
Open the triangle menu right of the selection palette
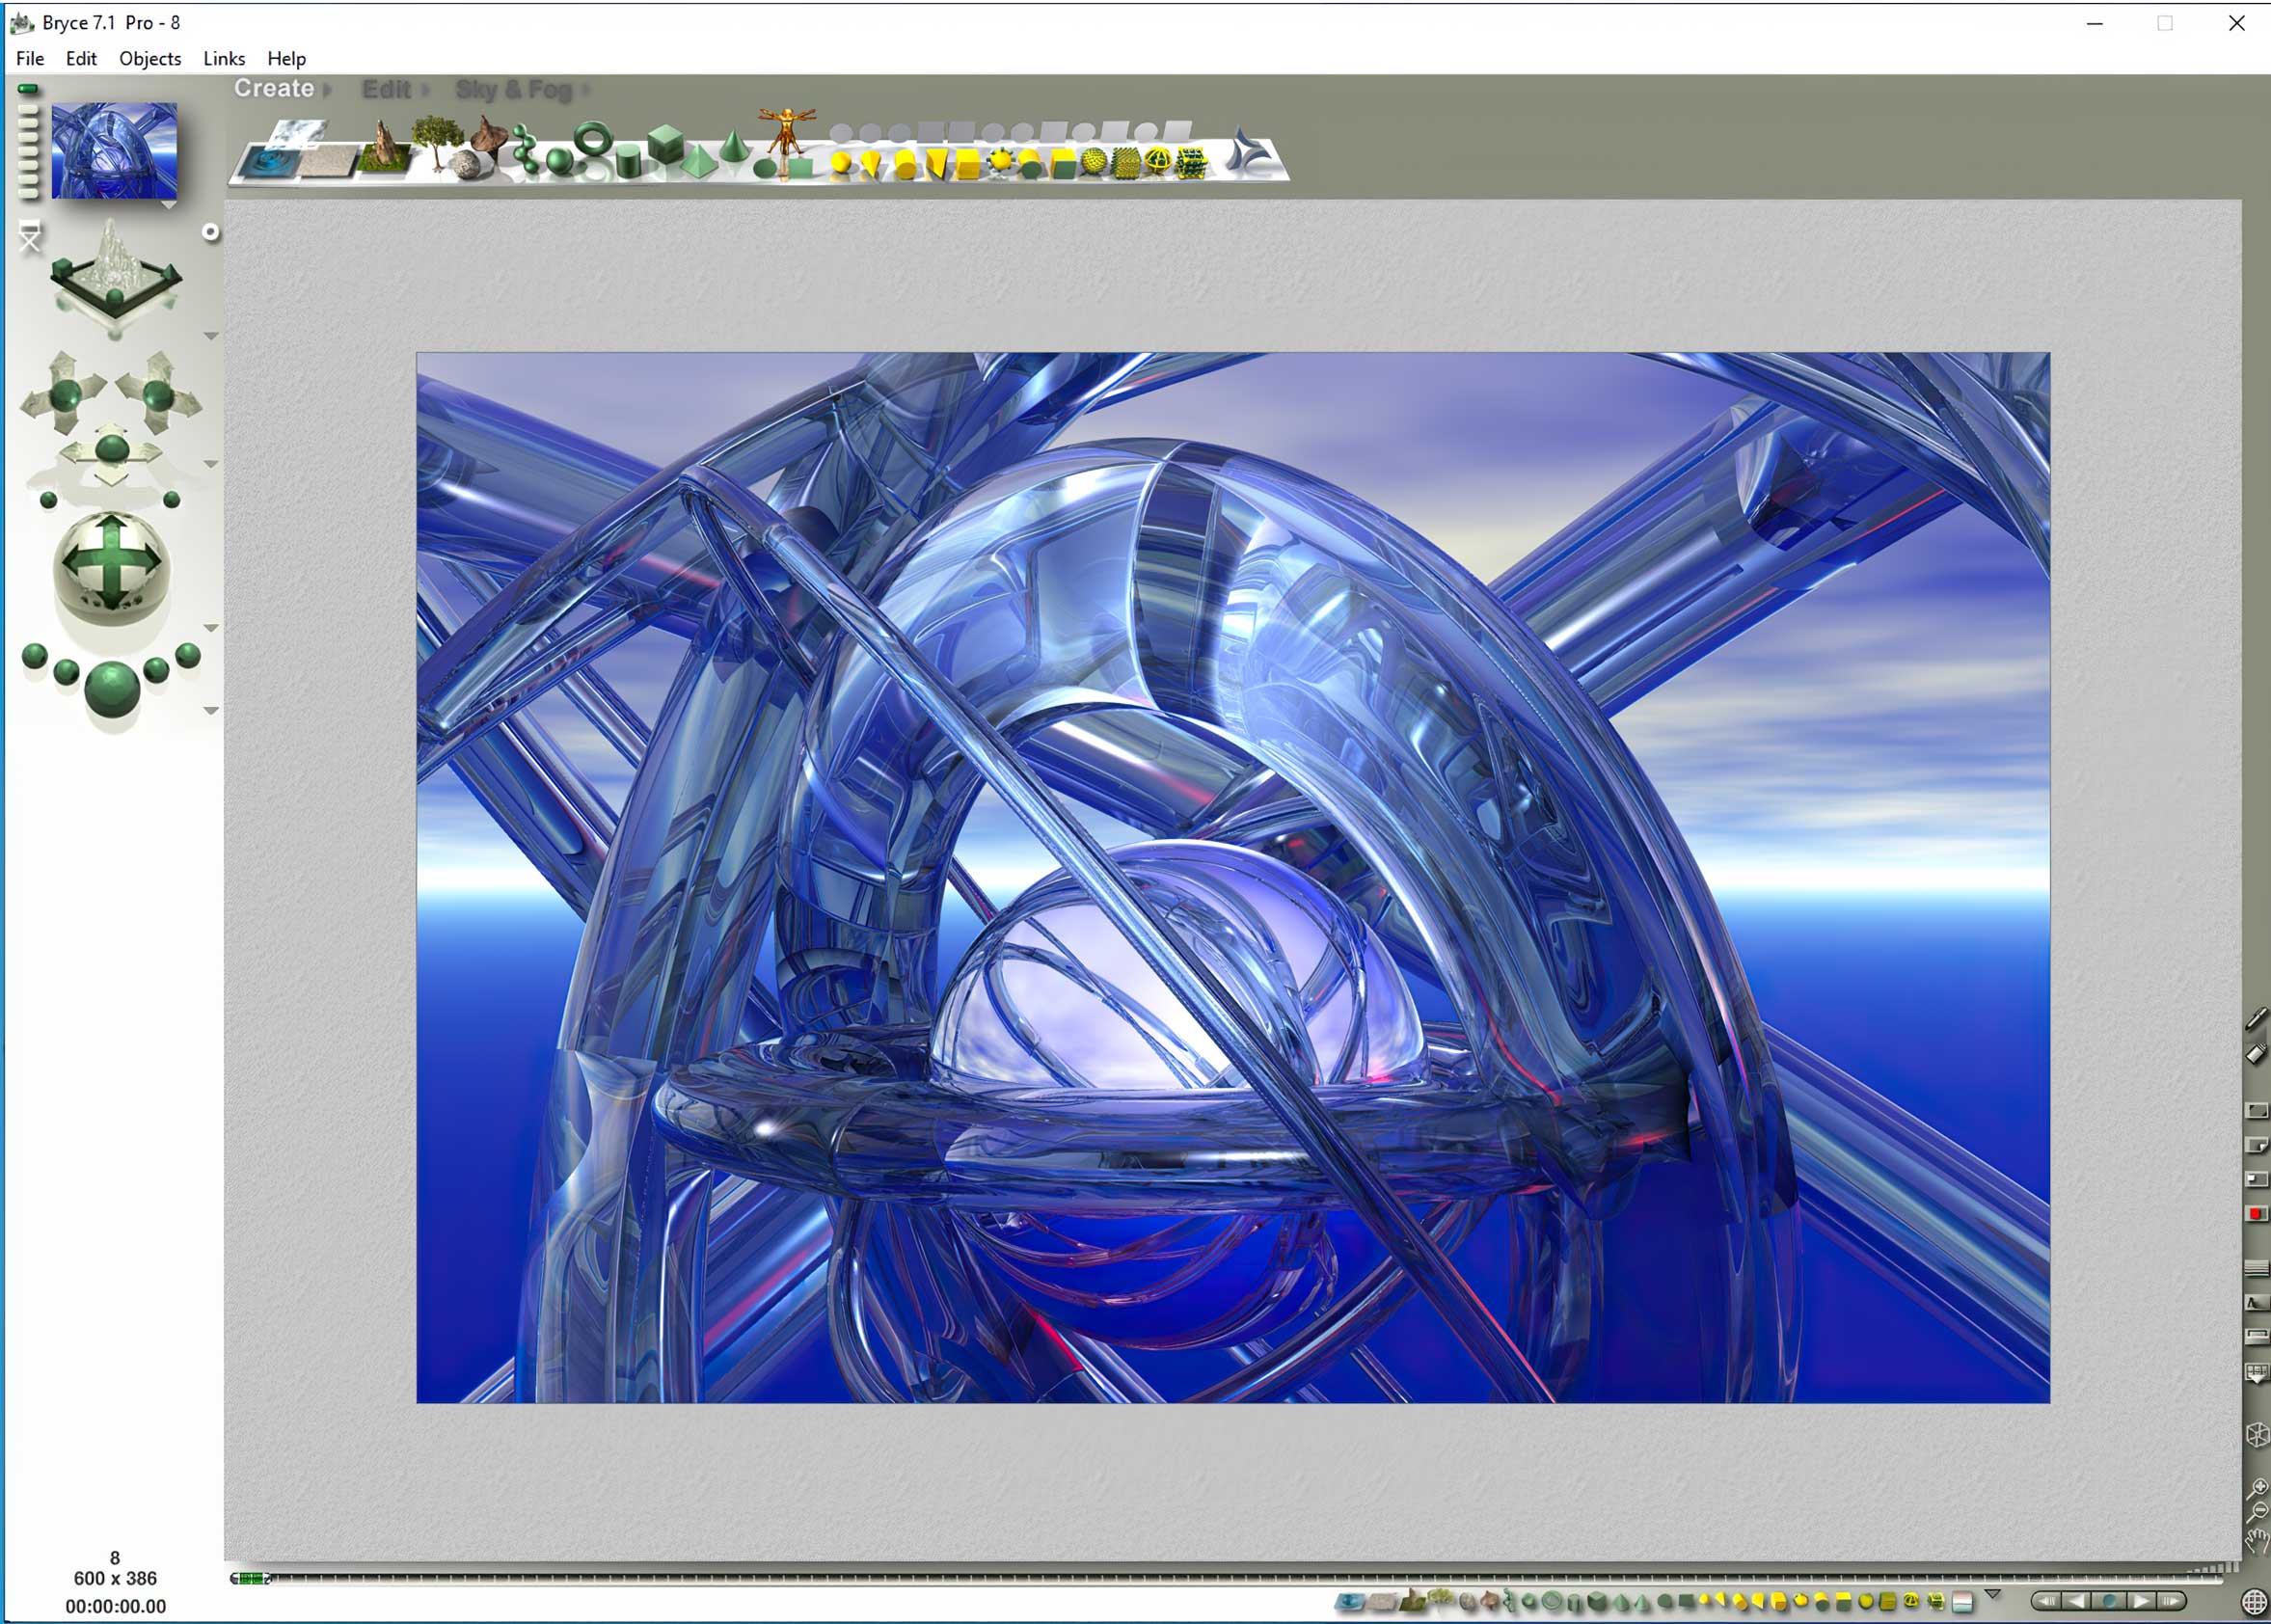click(1993, 1594)
